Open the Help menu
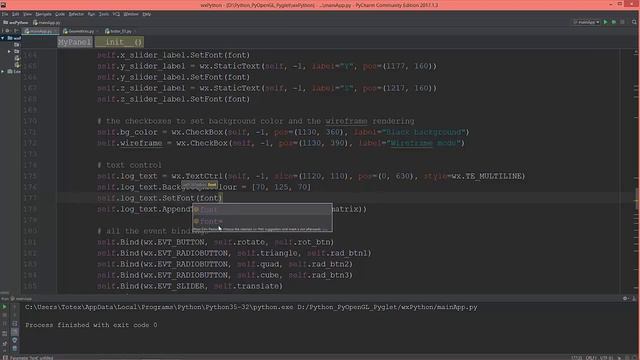The width and height of the screenshot is (640, 360). [x=147, y=14]
